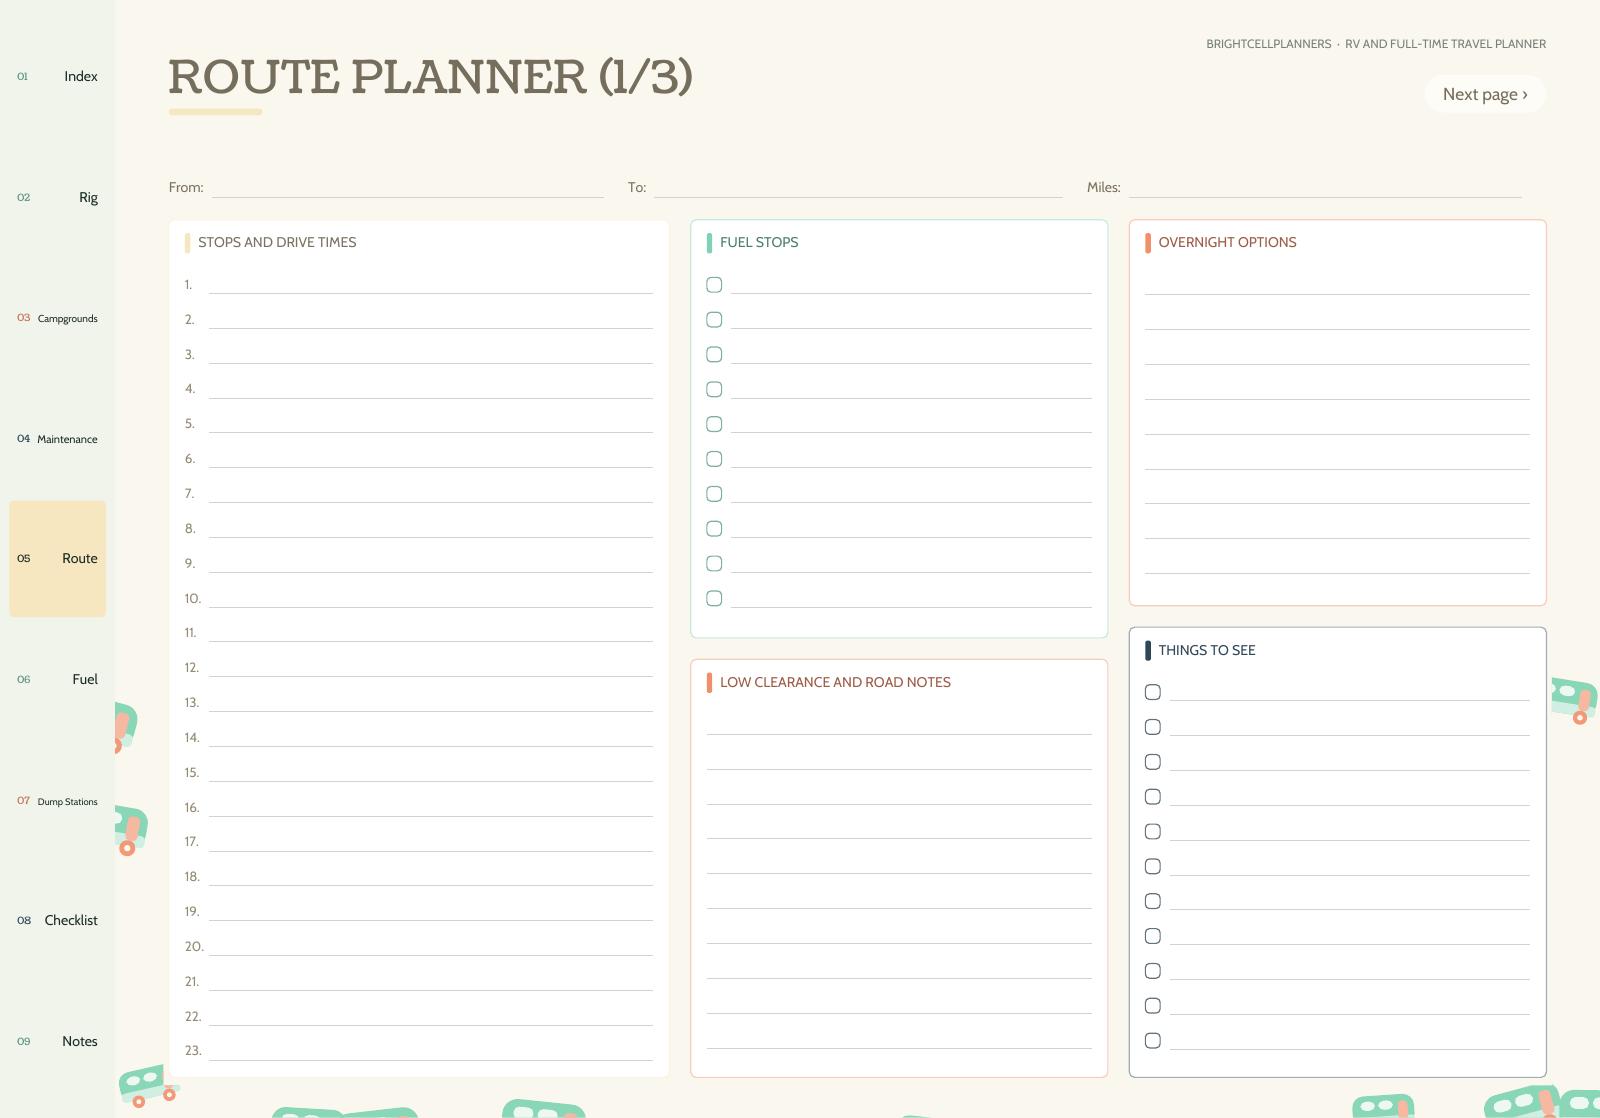The image size is (1600, 1118).
Task: Go to the Next page link
Action: [x=1485, y=94]
